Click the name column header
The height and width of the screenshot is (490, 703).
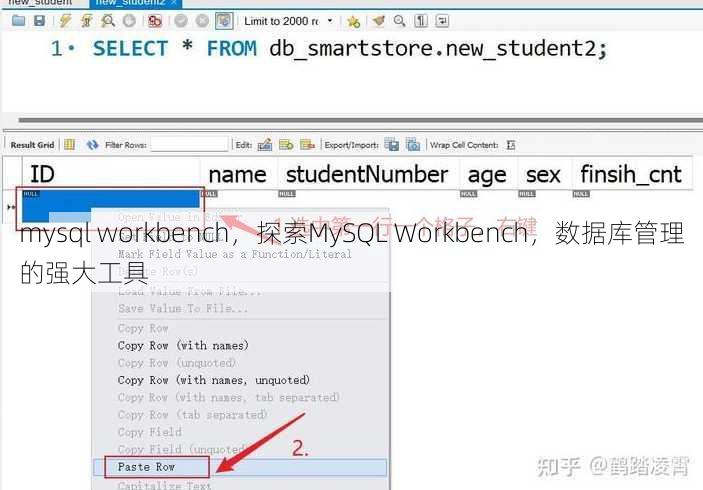[238, 174]
